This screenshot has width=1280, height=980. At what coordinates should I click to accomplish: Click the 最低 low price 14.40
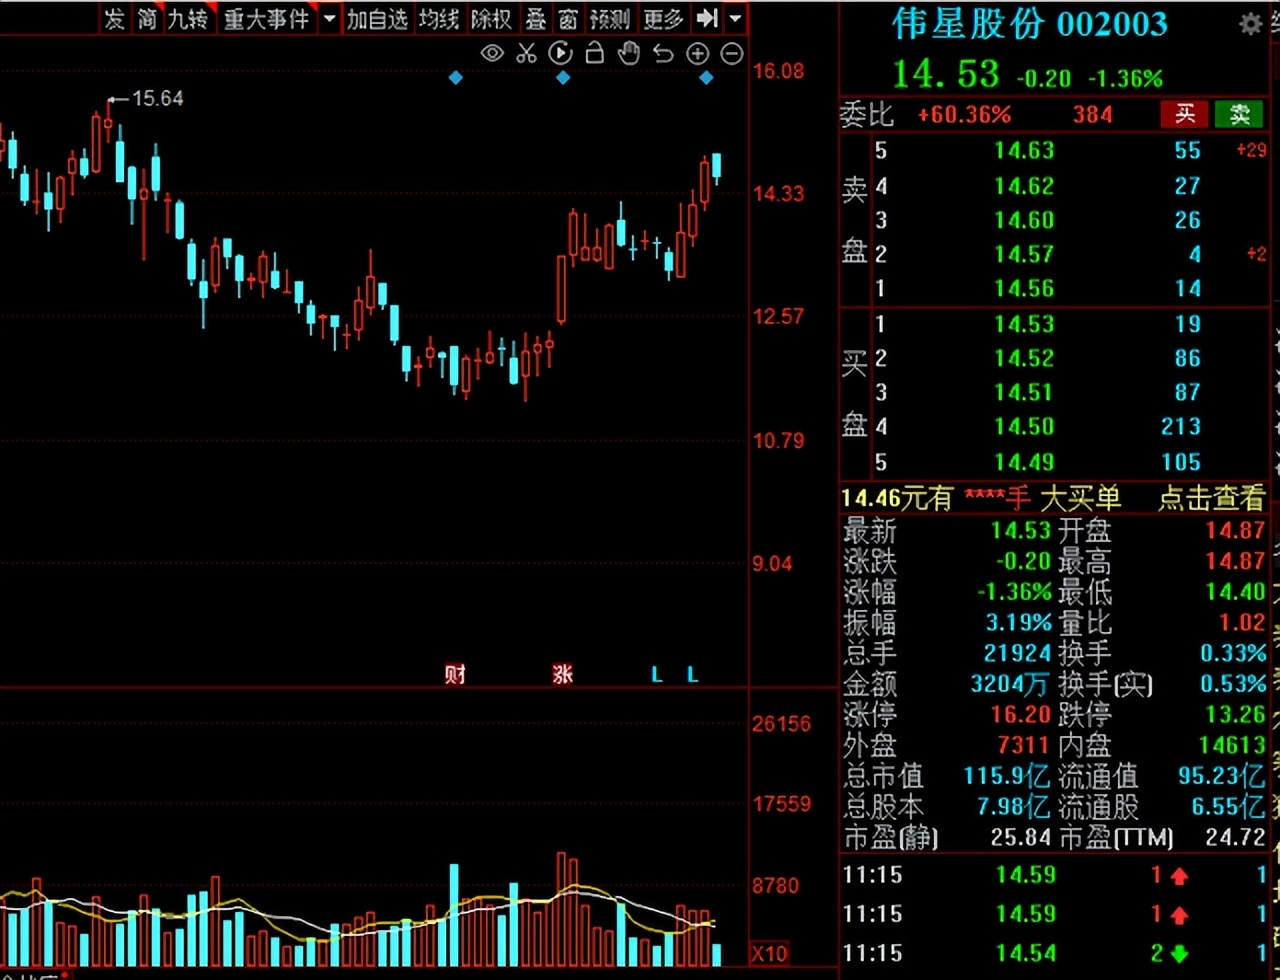[x=1235, y=592]
